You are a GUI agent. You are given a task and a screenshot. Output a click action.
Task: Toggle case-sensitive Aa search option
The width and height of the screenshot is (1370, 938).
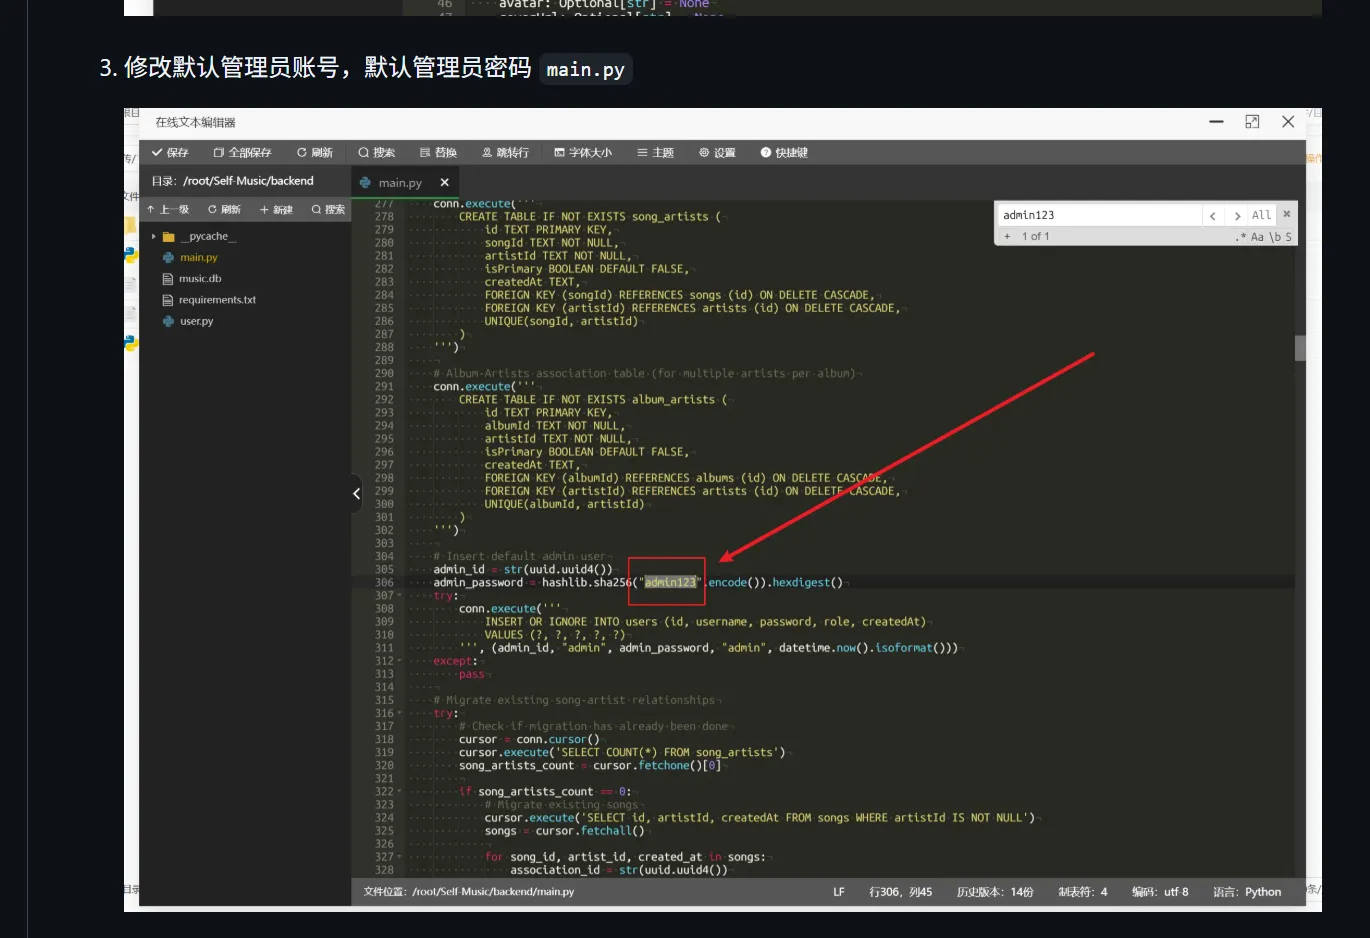1258,237
